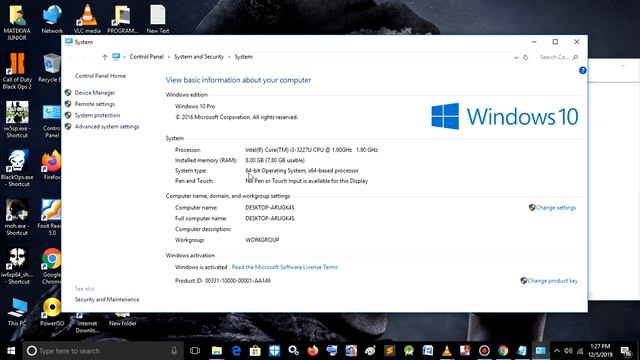Go to Control Panel Home
The image size is (640, 360).
[x=100, y=76]
